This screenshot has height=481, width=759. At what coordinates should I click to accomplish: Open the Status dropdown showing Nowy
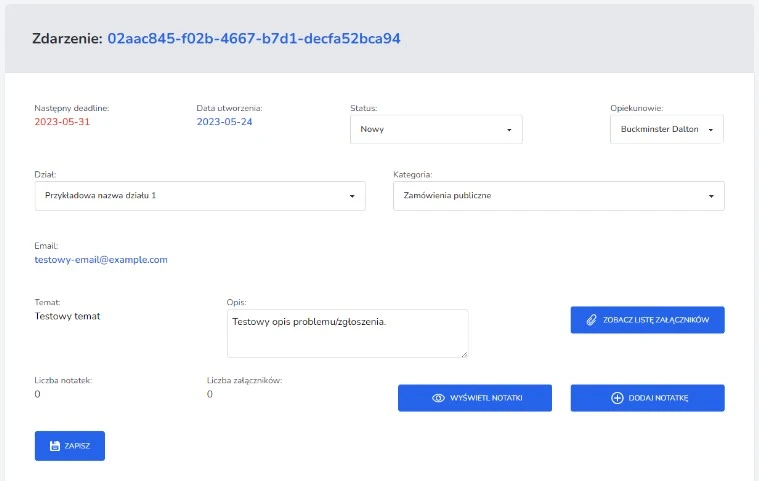point(435,129)
